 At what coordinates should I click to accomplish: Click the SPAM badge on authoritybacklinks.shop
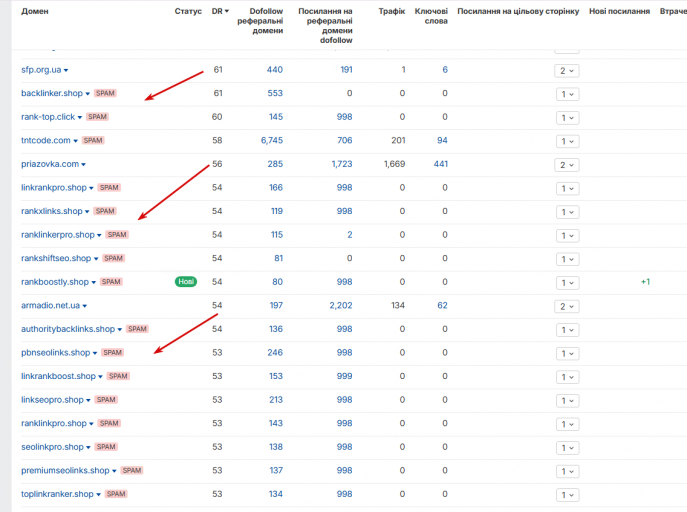pos(137,329)
